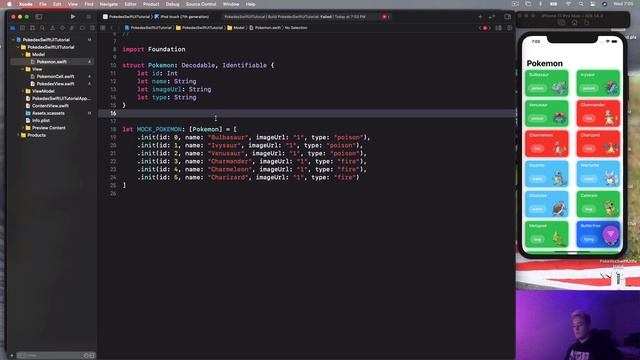Click the code review arrows icon
This screenshot has height=360, width=640.
[x=492, y=17]
